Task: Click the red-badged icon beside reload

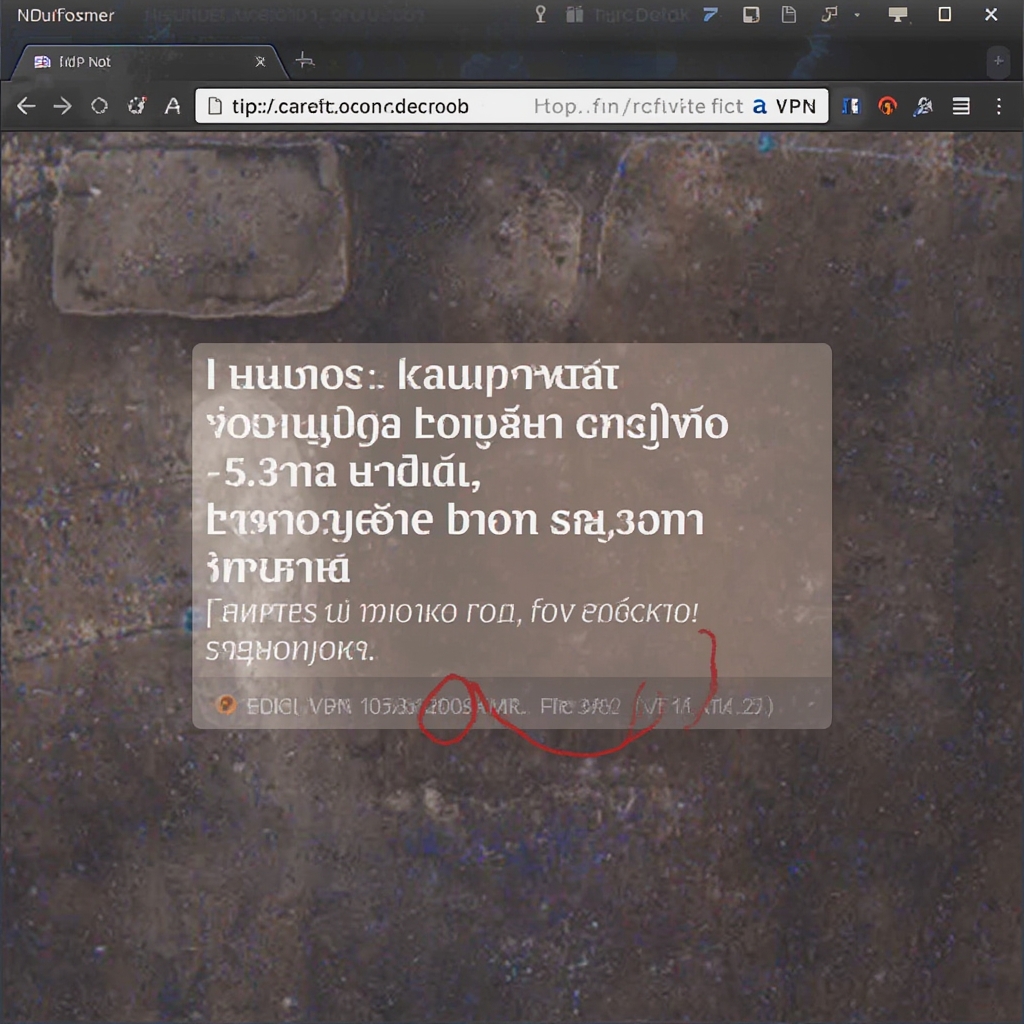Action: (136, 106)
